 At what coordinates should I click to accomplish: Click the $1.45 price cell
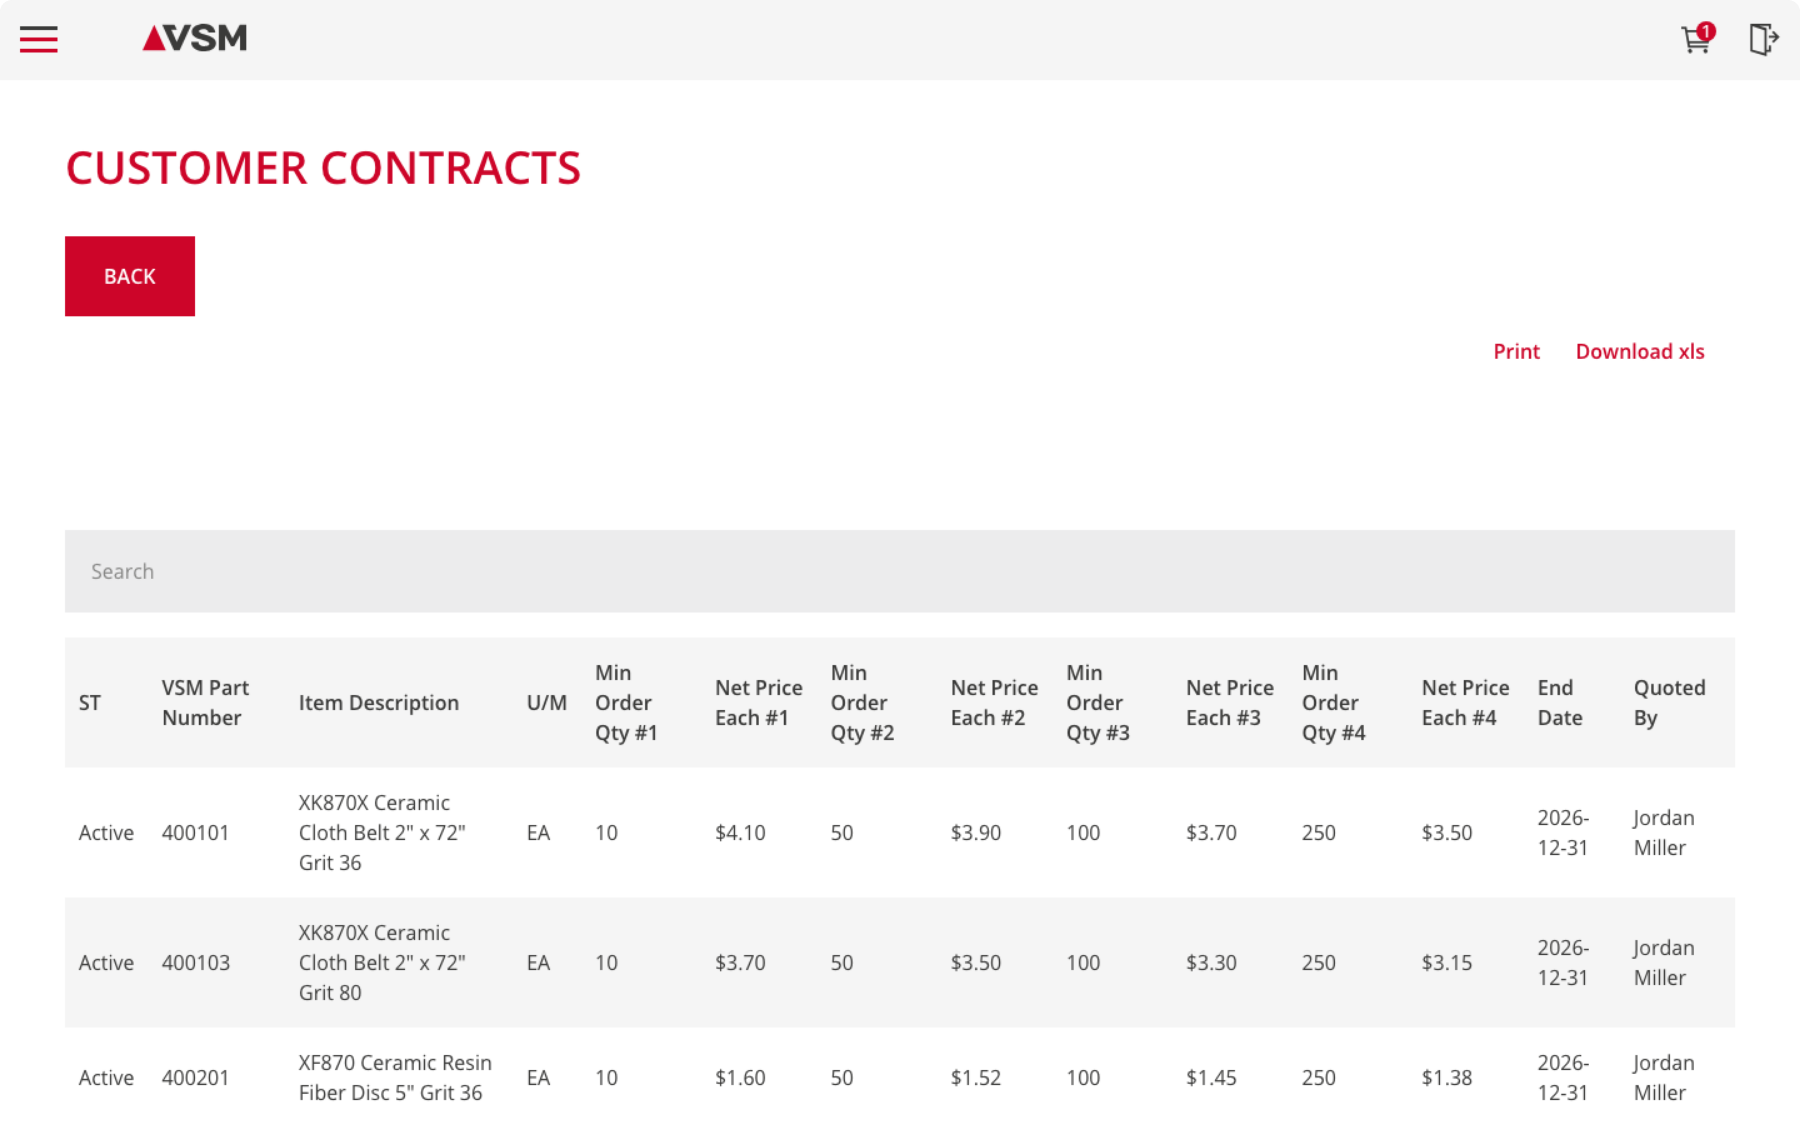tap(1211, 1078)
